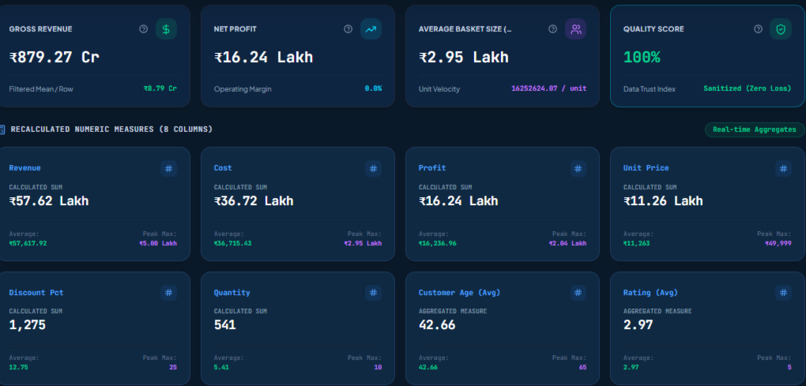Screen dimensions: 806x386
Task: Click the Gross Revenue card title
Action: (41, 29)
